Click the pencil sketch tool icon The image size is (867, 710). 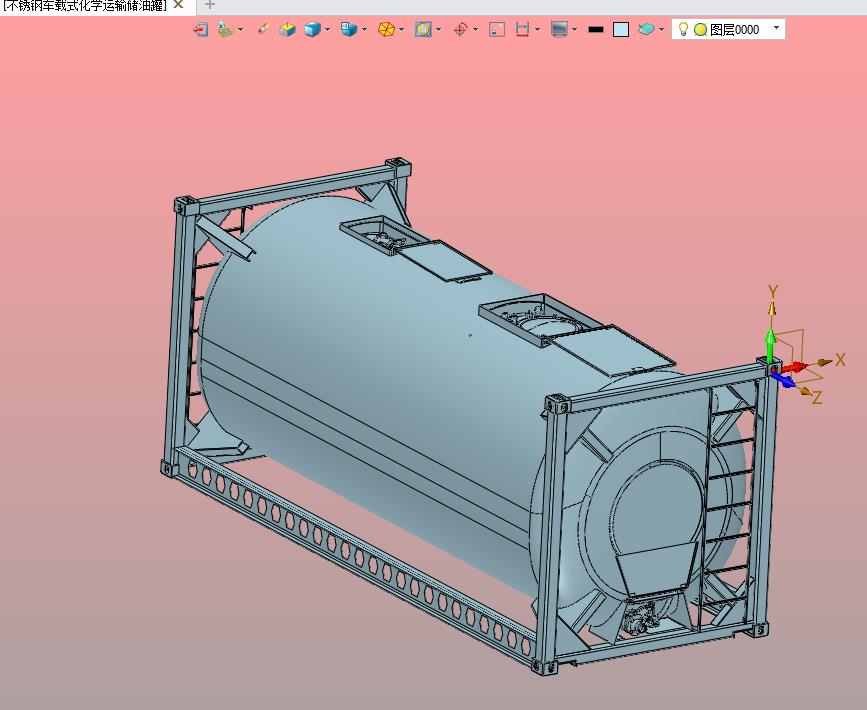pyautogui.click(x=263, y=30)
